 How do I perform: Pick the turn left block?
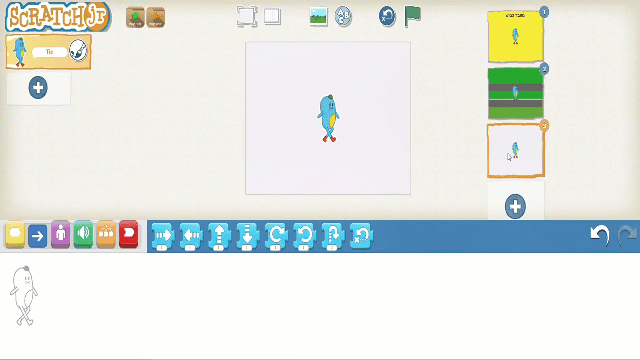coord(304,236)
